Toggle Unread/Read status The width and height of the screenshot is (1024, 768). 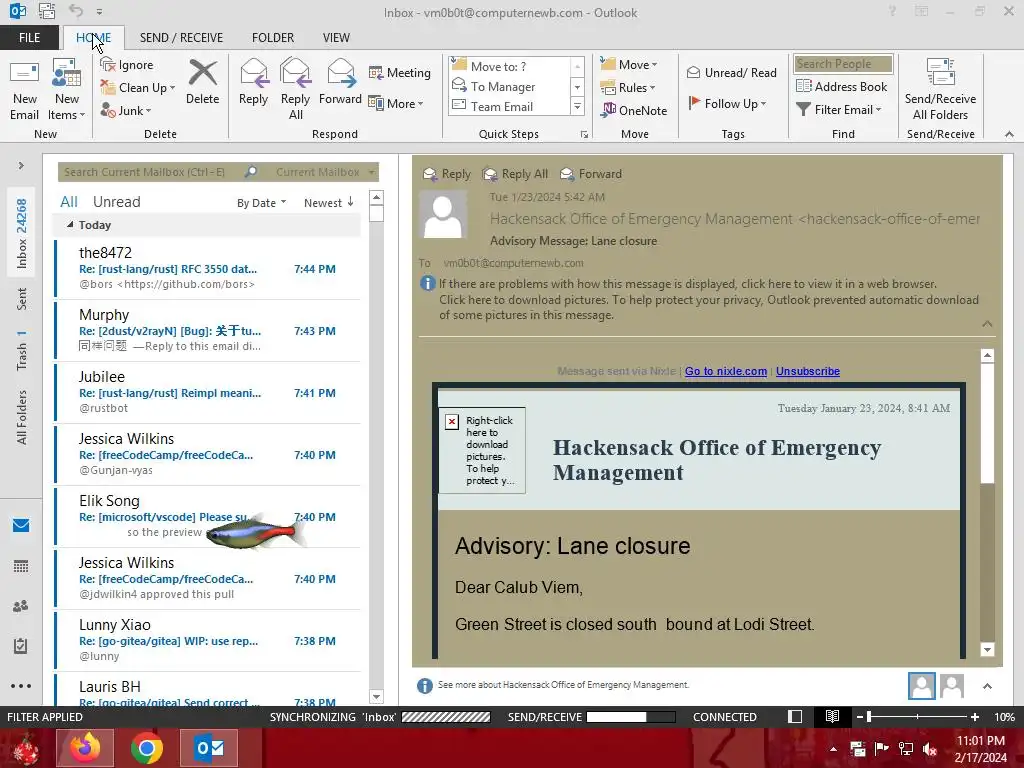tap(731, 72)
